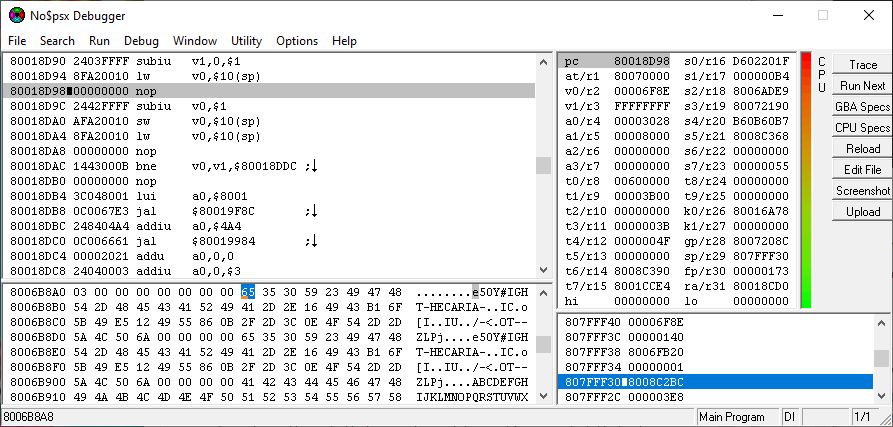Viewport: 893px width, 427px height.
Task: Open the Options menu
Action: coord(297,41)
